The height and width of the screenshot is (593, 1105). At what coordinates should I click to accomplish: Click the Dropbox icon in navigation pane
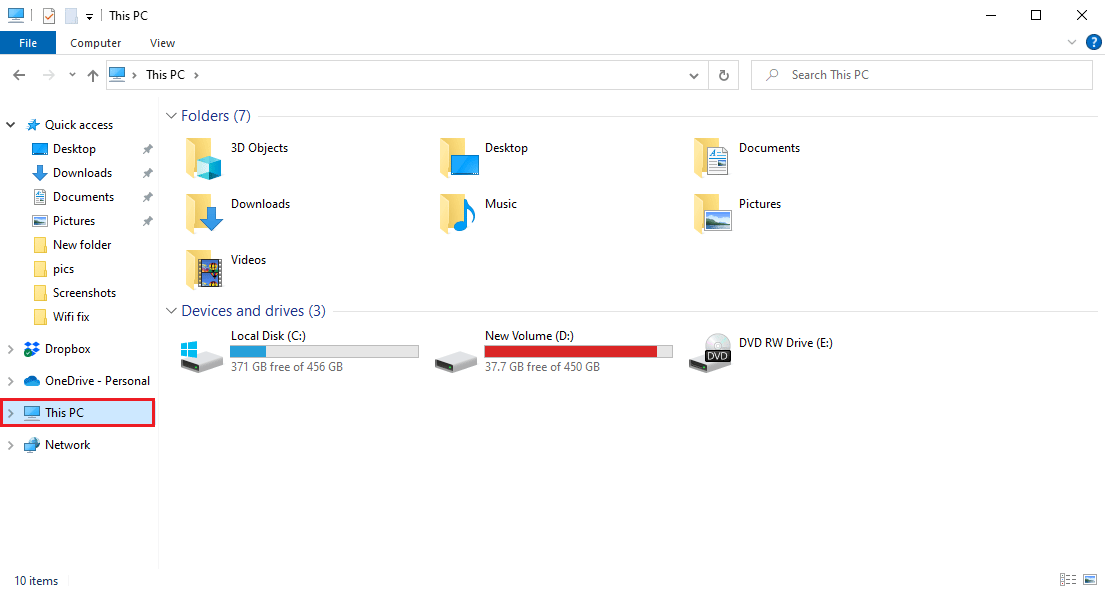tap(32, 349)
